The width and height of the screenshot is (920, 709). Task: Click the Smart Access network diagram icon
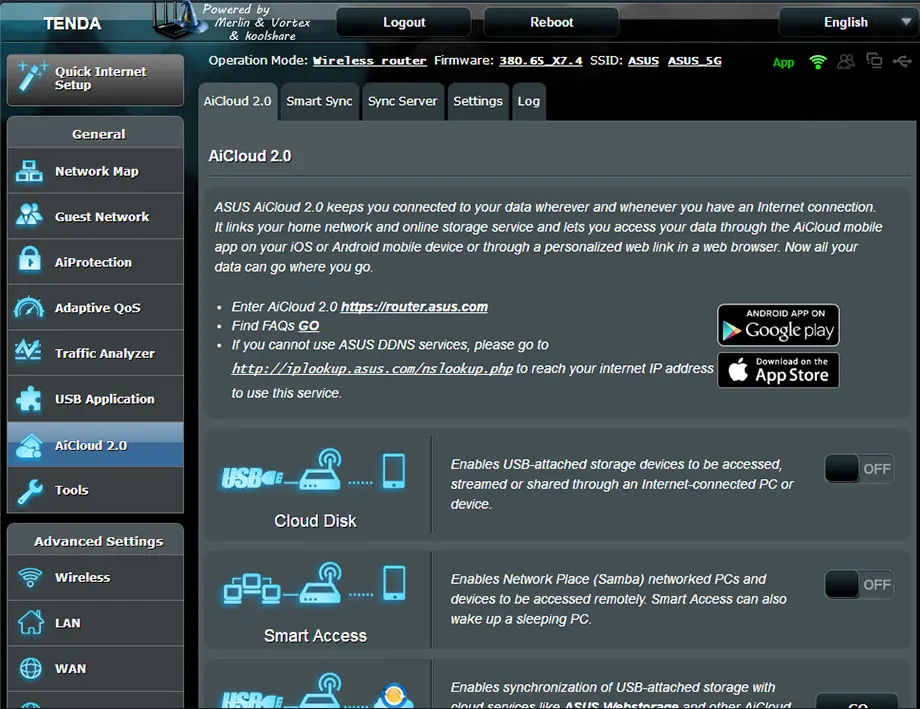click(x=314, y=584)
